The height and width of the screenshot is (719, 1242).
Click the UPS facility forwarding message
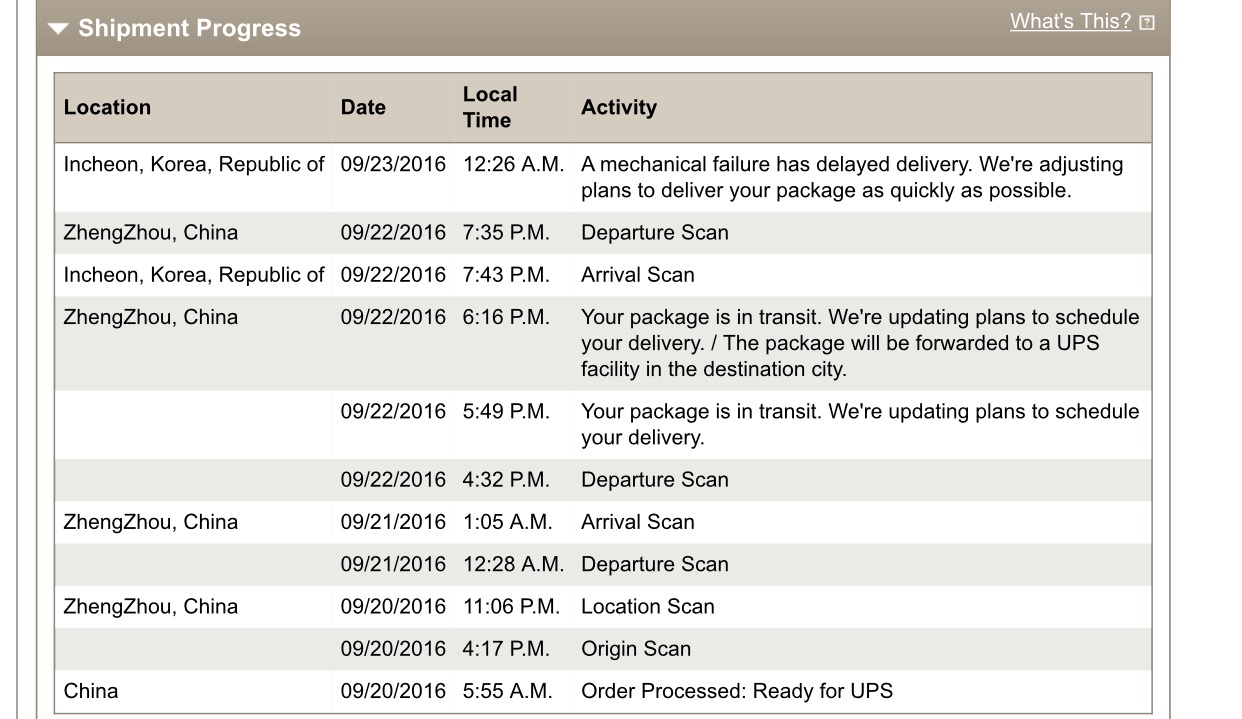(x=860, y=343)
